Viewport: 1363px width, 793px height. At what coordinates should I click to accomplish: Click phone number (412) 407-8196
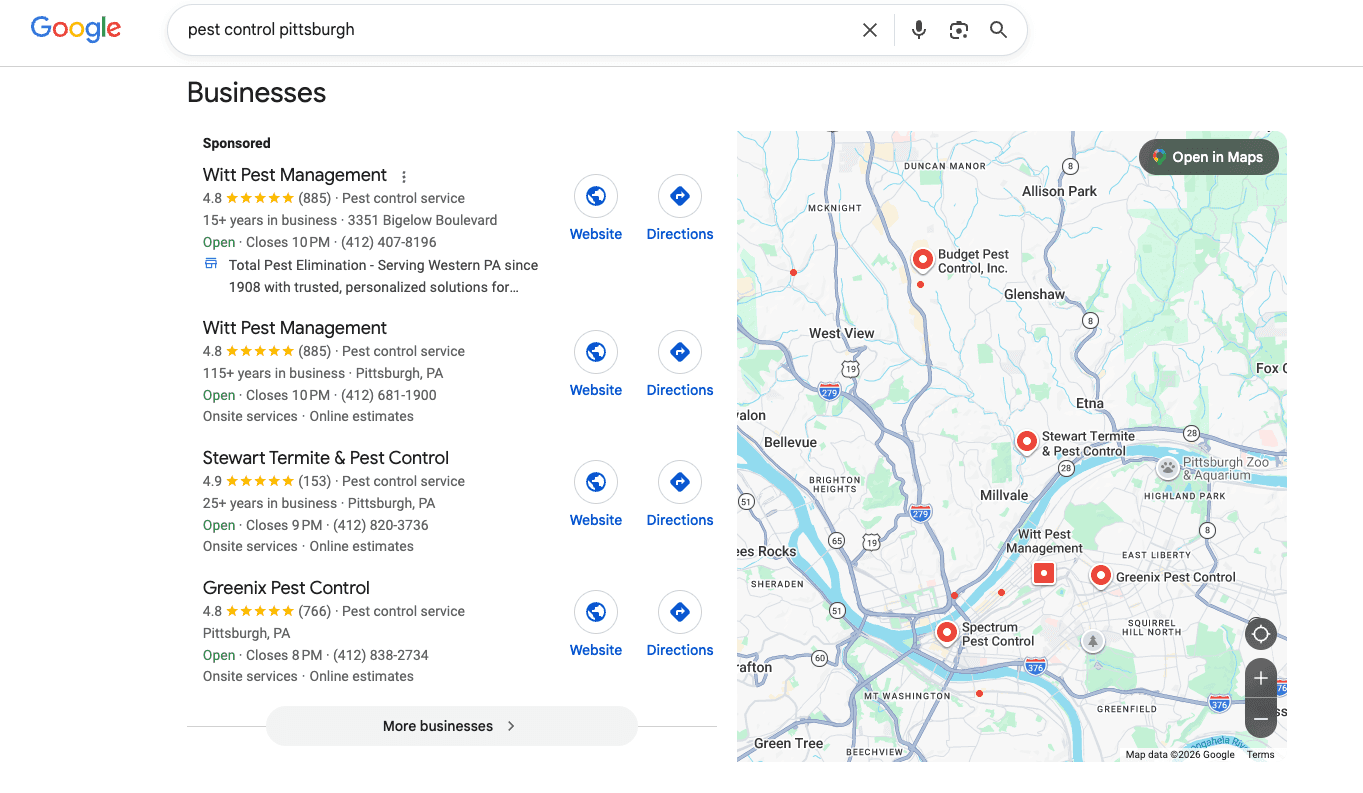pyautogui.click(x=389, y=242)
